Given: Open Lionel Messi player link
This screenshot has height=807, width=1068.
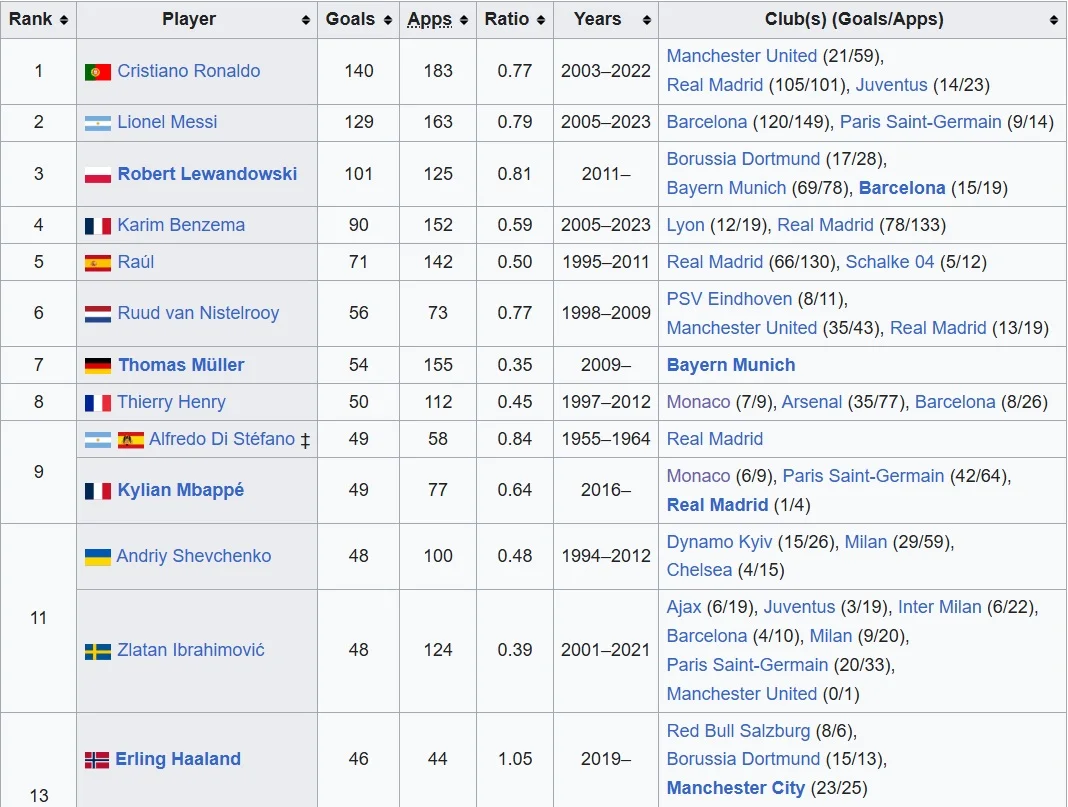Looking at the screenshot, I should coord(167,122).
